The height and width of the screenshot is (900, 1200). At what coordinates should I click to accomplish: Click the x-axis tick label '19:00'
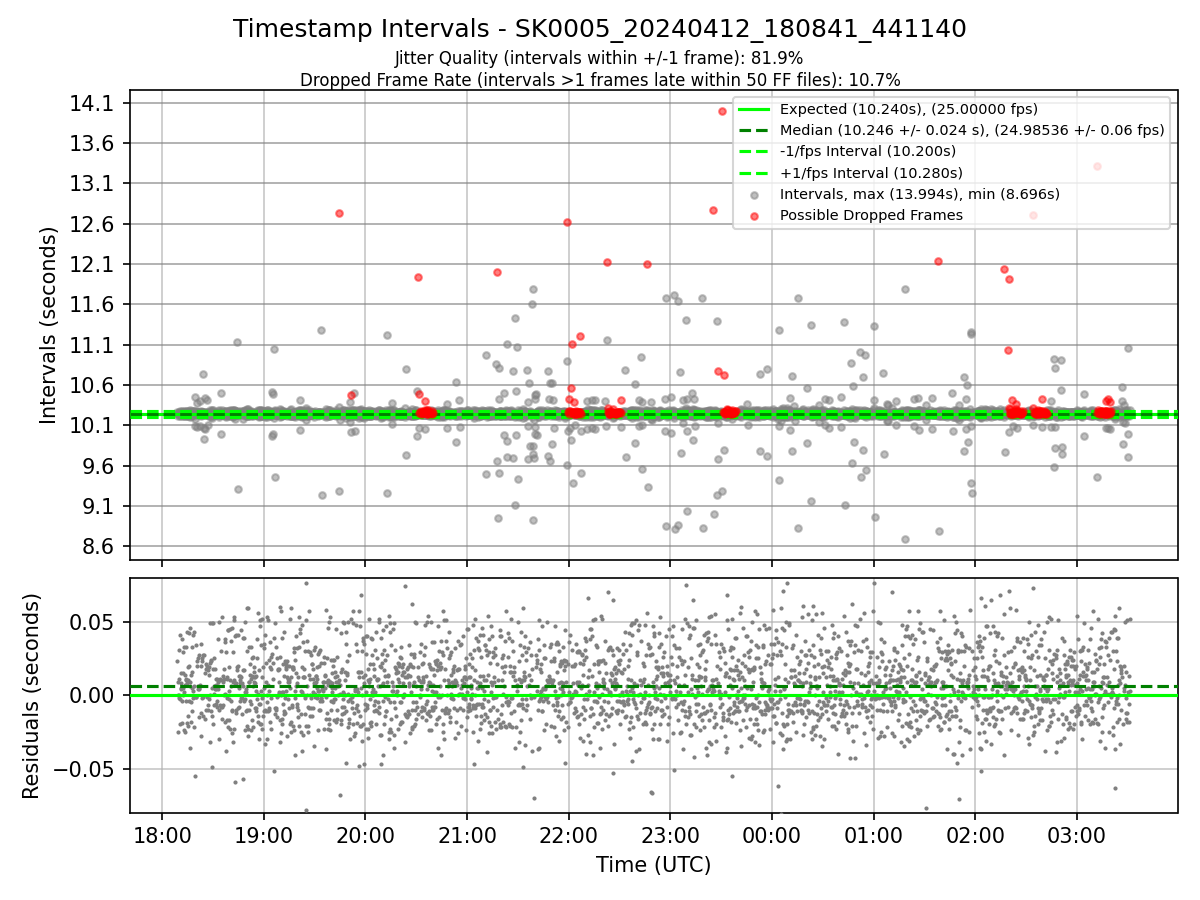[264, 834]
